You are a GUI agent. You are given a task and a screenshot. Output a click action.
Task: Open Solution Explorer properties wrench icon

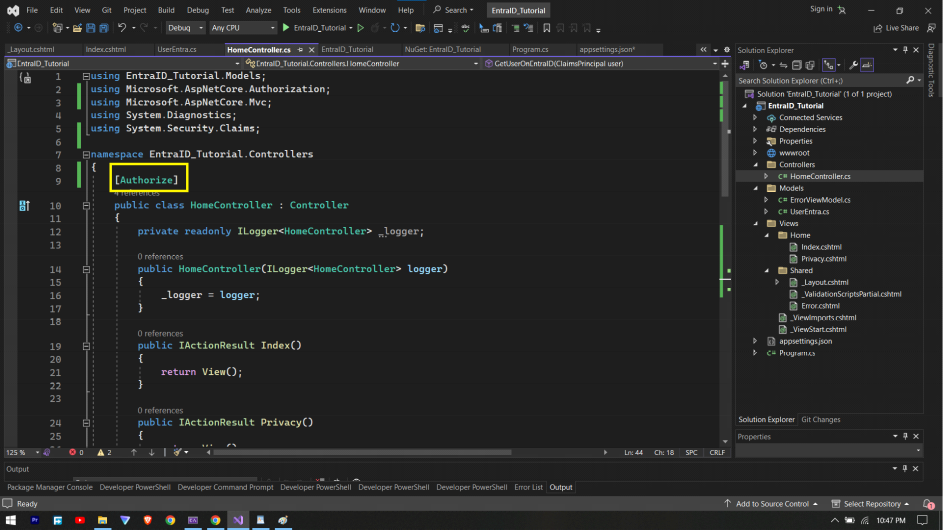coord(853,66)
